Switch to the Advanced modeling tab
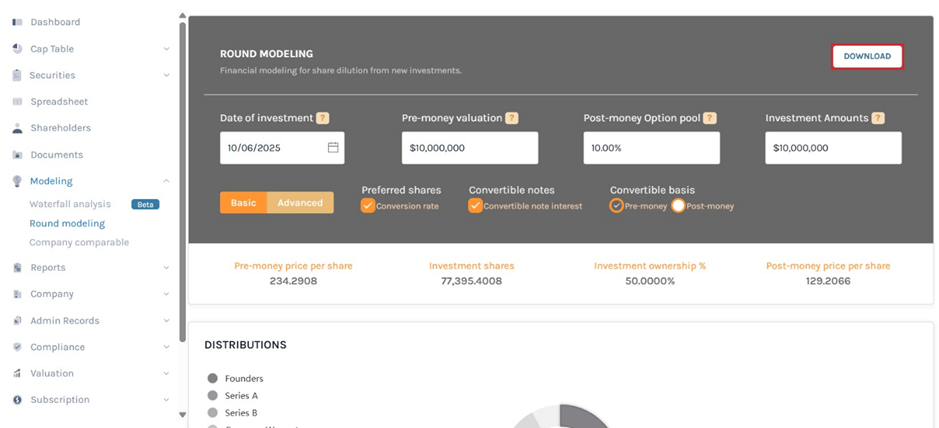This screenshot has height=428, width=939. pos(300,203)
